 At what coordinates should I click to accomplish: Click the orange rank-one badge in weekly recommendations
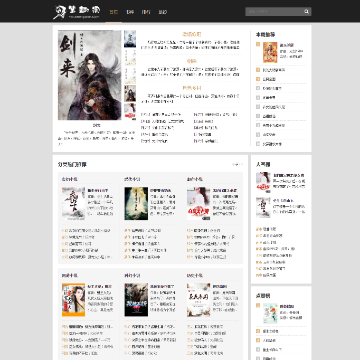[258, 44]
